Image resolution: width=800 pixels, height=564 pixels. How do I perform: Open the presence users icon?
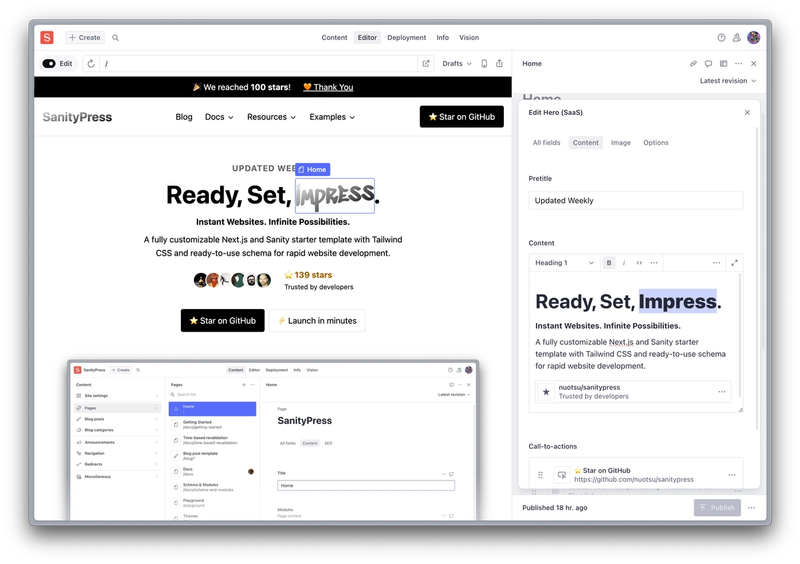pyautogui.click(x=737, y=37)
